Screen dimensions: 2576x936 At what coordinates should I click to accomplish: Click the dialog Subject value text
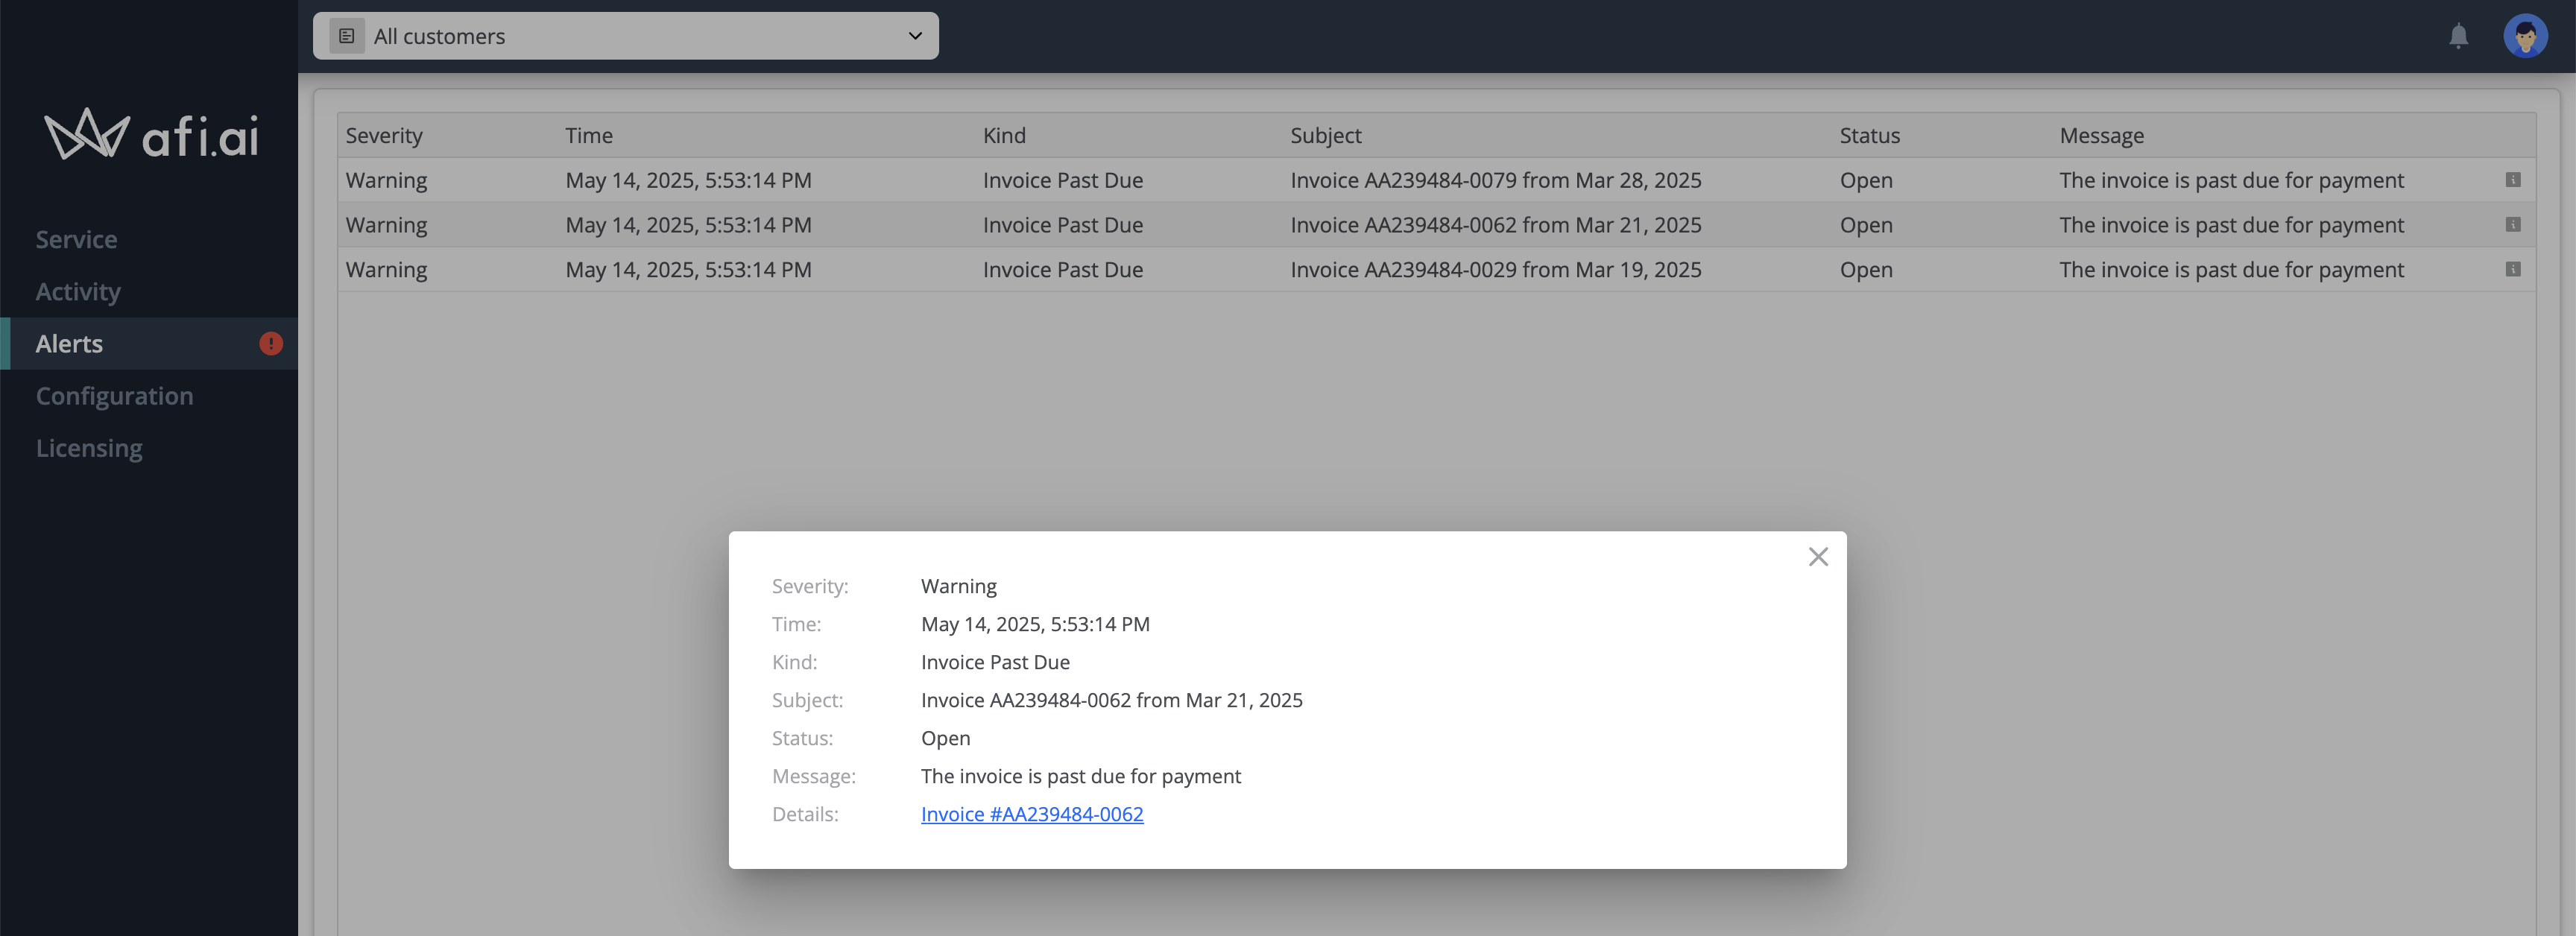pyautogui.click(x=1111, y=700)
